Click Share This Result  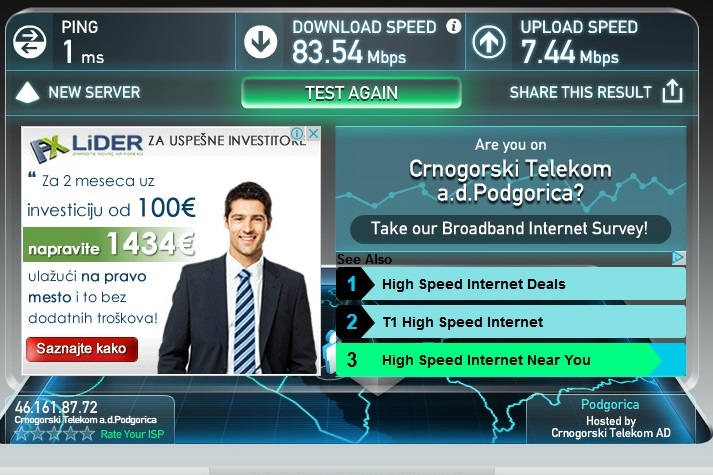[x=580, y=92]
